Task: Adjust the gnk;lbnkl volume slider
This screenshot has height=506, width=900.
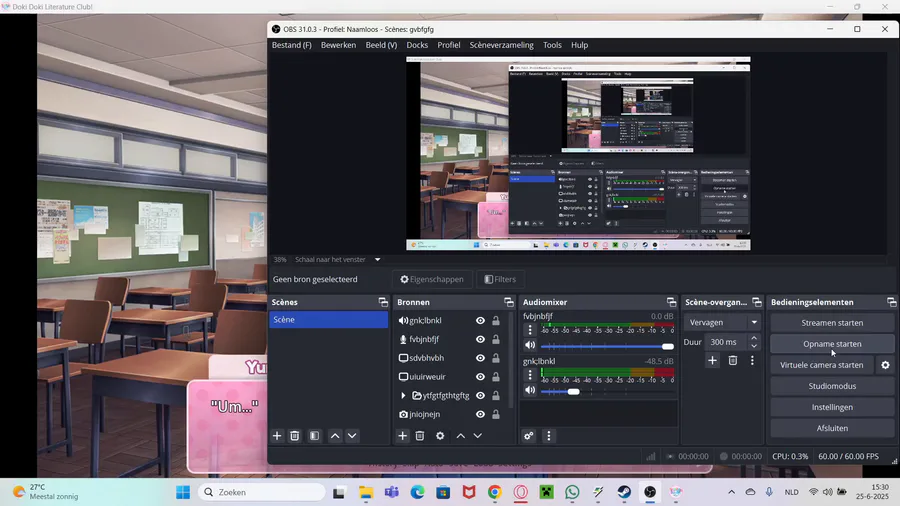Action: tap(607, 392)
